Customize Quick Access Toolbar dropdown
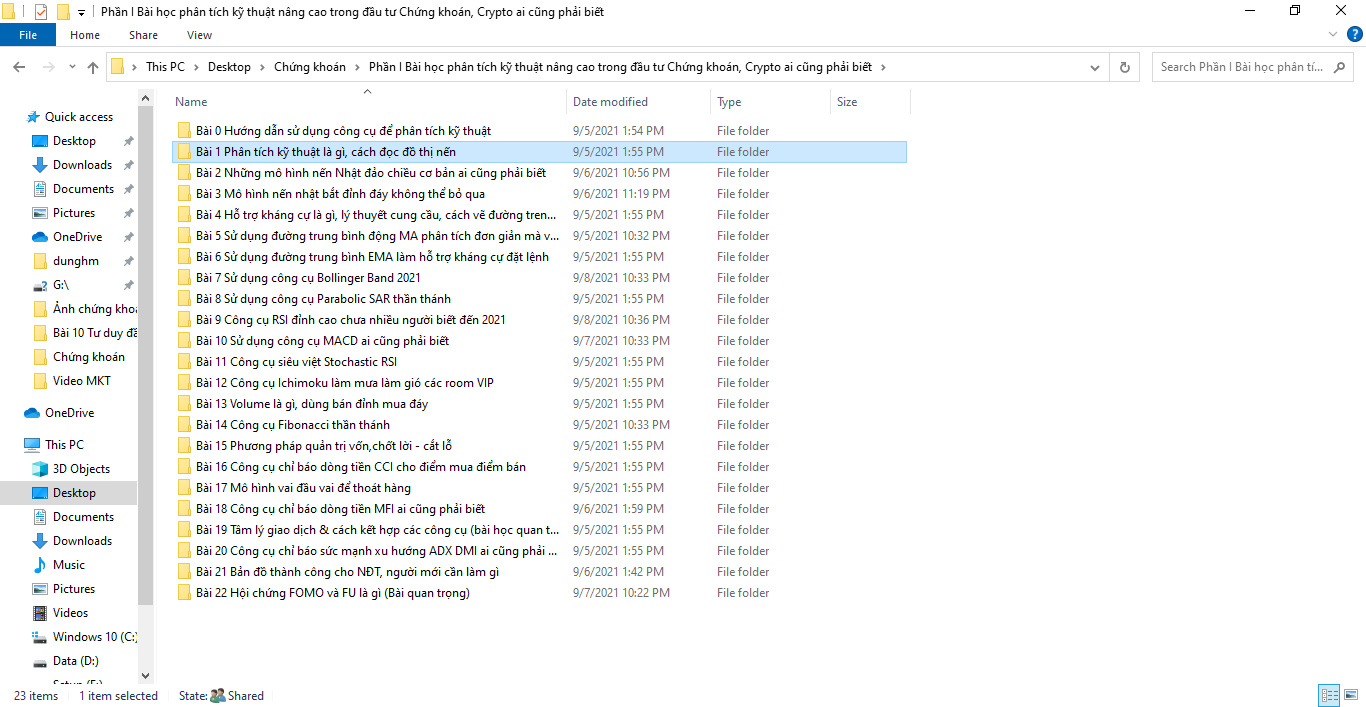This screenshot has width=1366, height=707. pyautogui.click(x=81, y=12)
